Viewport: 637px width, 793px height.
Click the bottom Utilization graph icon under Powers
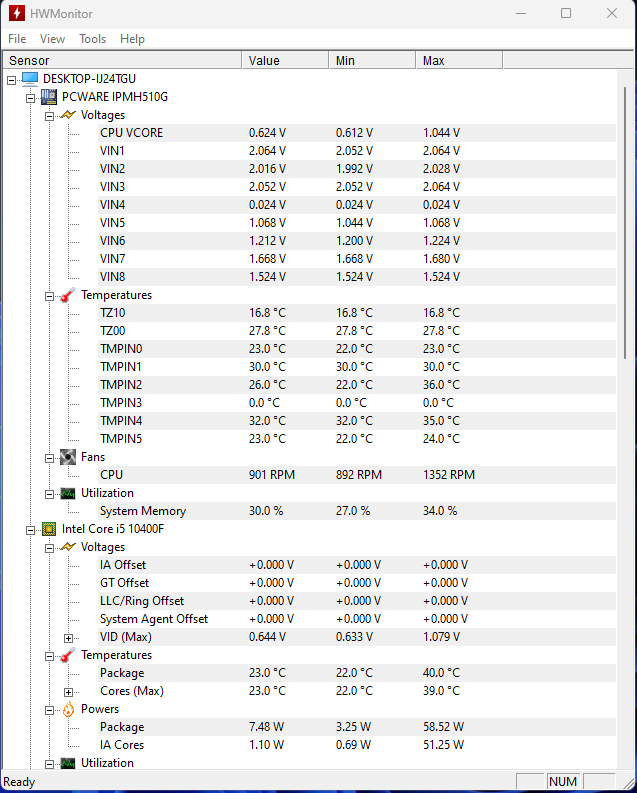tap(68, 763)
